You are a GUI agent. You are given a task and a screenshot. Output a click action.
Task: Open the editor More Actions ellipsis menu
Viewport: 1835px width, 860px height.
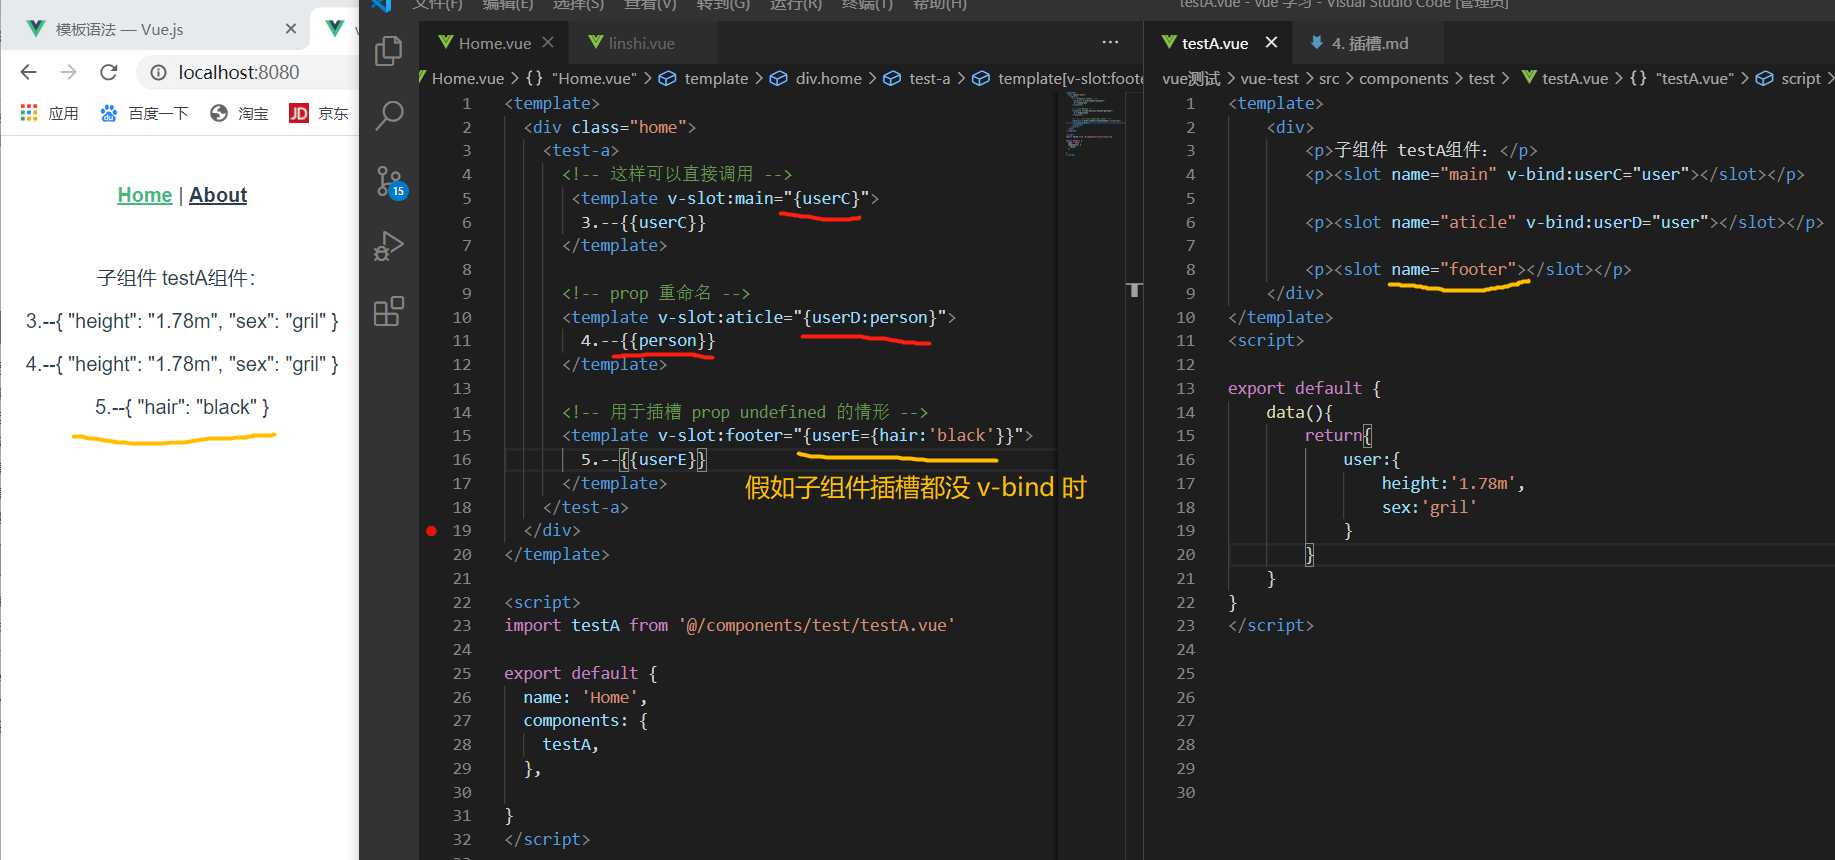tap(1110, 43)
